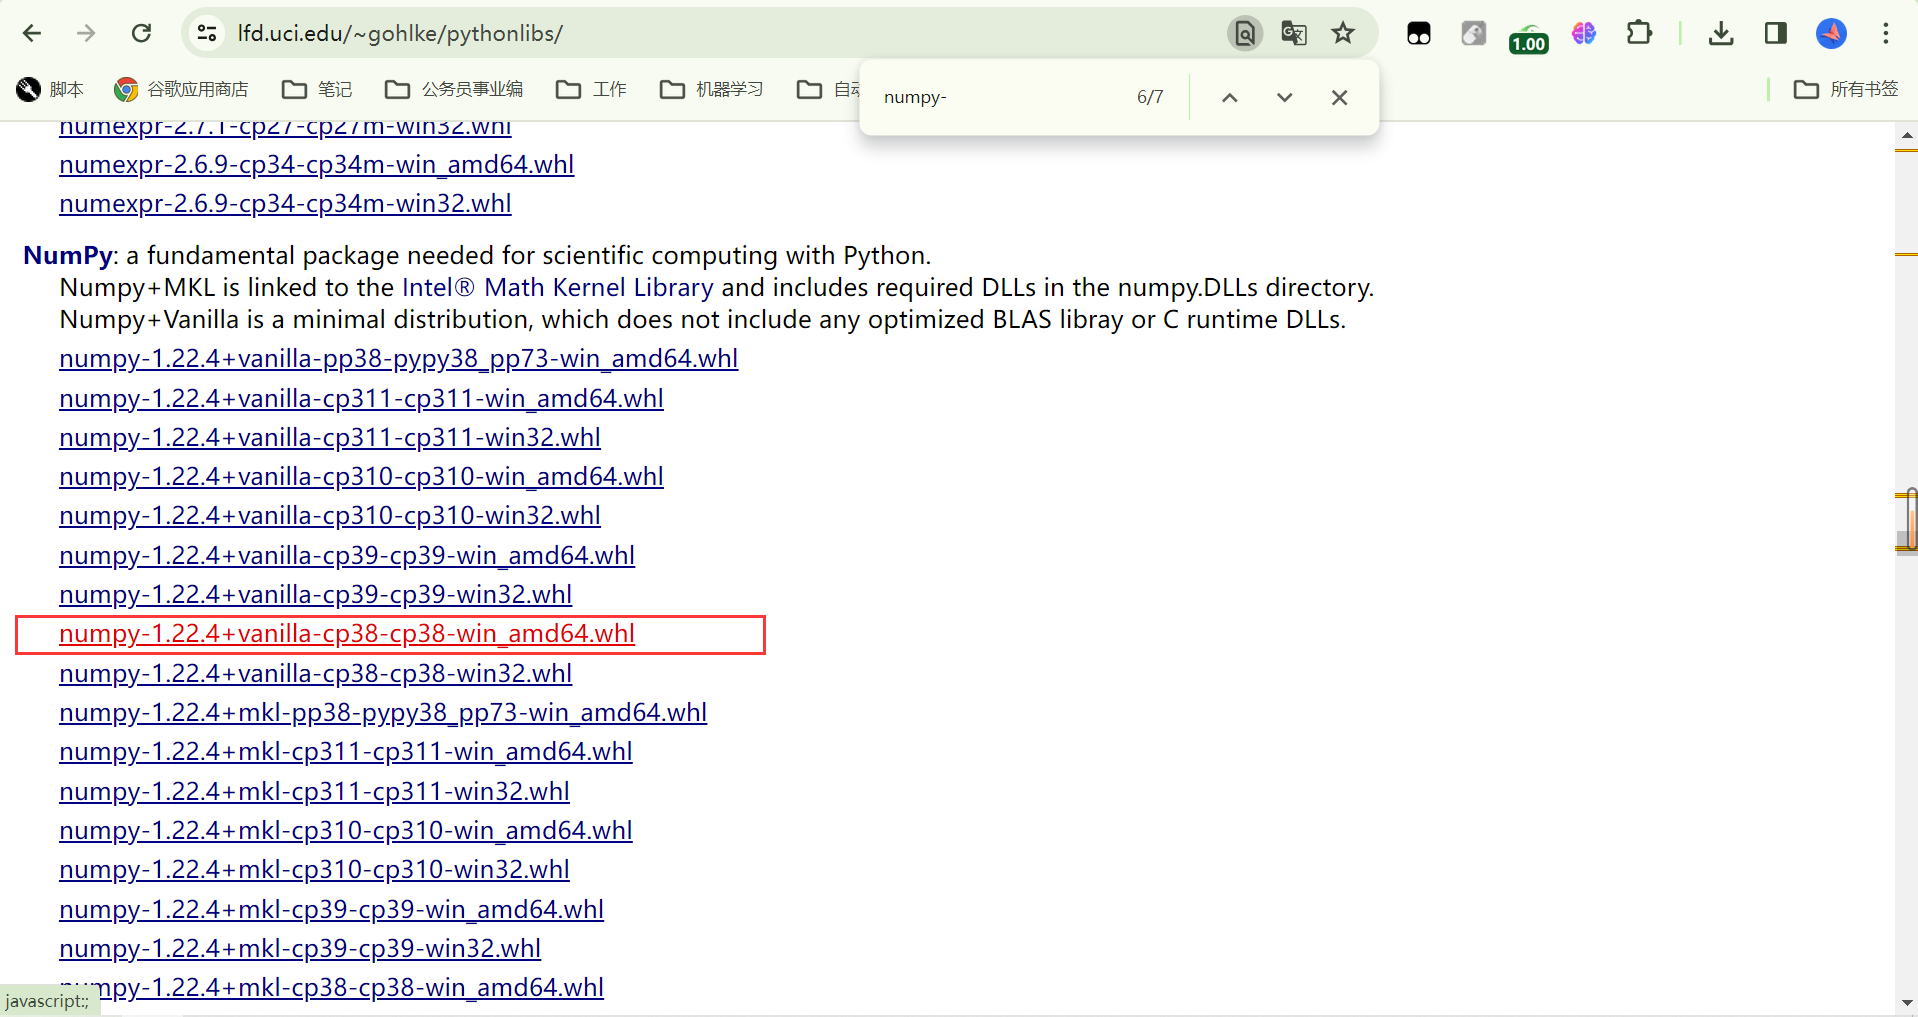This screenshot has width=1918, height=1017.
Task: Open the 机器学习 bookmarks folder
Action: point(712,89)
